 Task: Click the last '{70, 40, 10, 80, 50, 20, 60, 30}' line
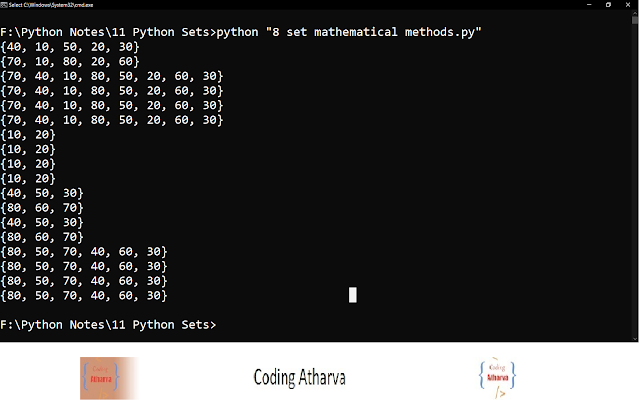[x=112, y=120]
